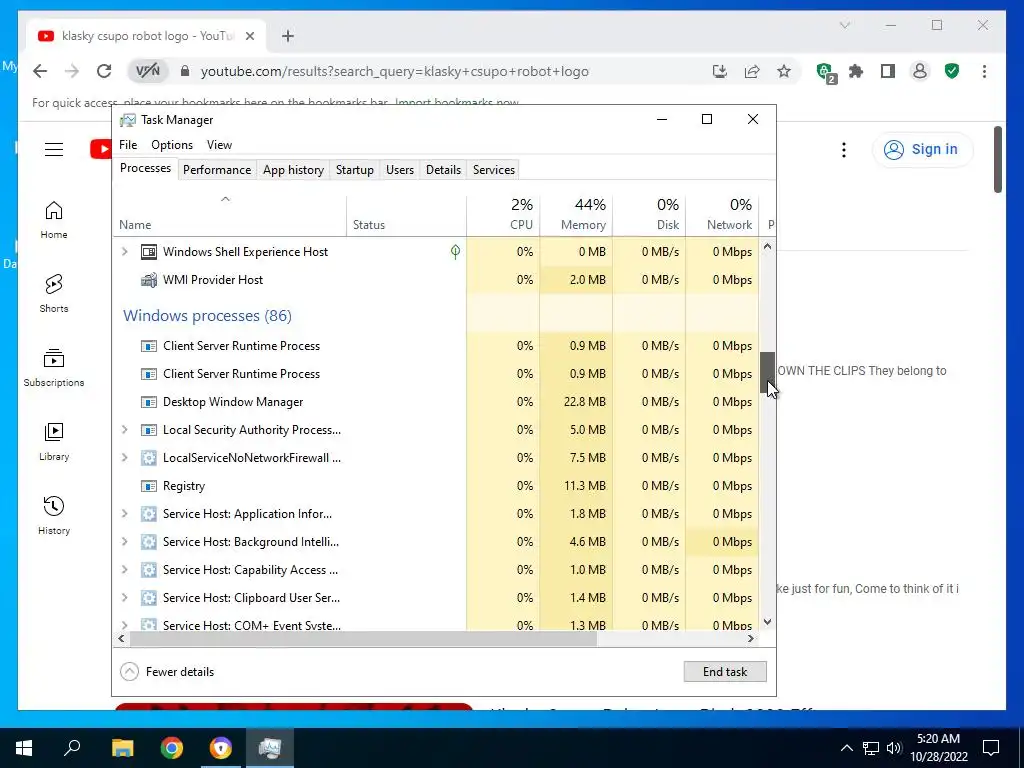The width and height of the screenshot is (1024, 768).
Task: Expand LocalServiceNoNetworkFirewall row
Action: [125, 458]
